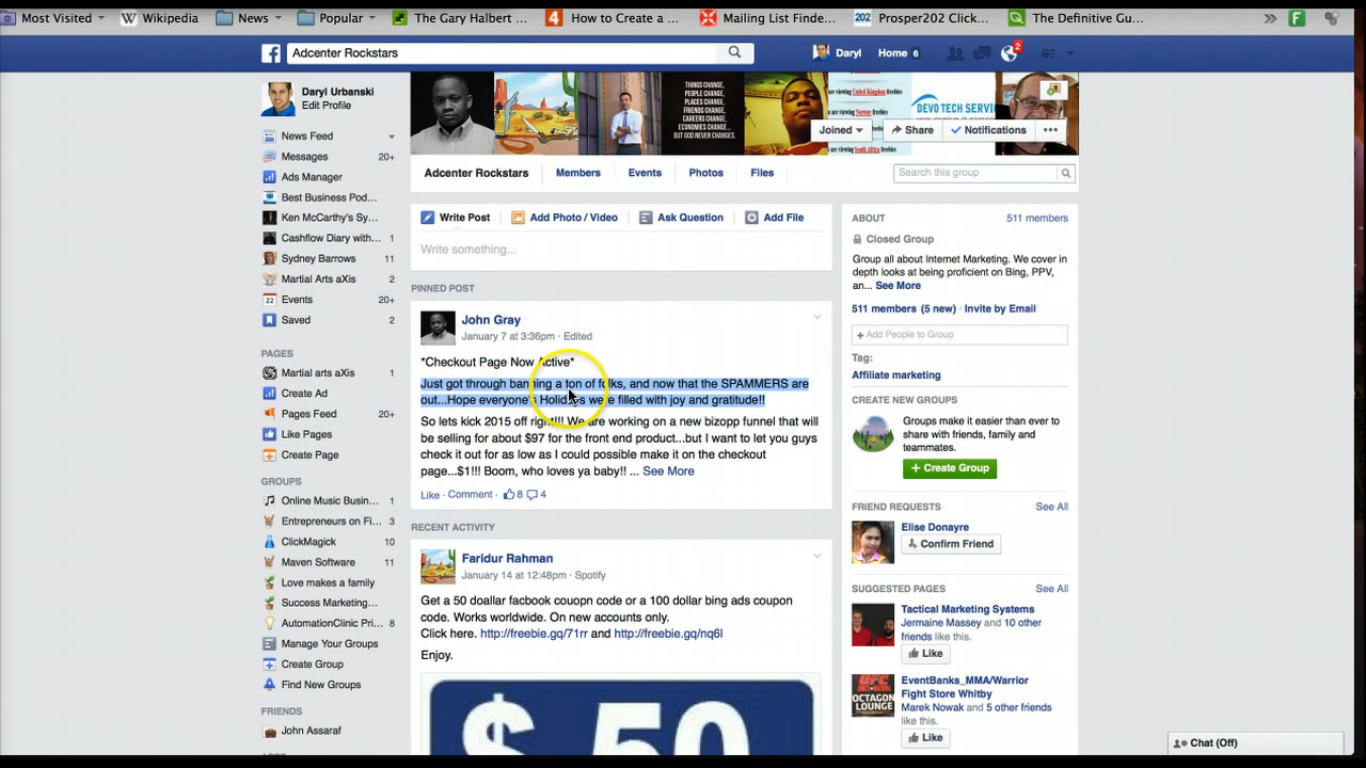Click the Events calendar icon in sidebar

[269, 300]
